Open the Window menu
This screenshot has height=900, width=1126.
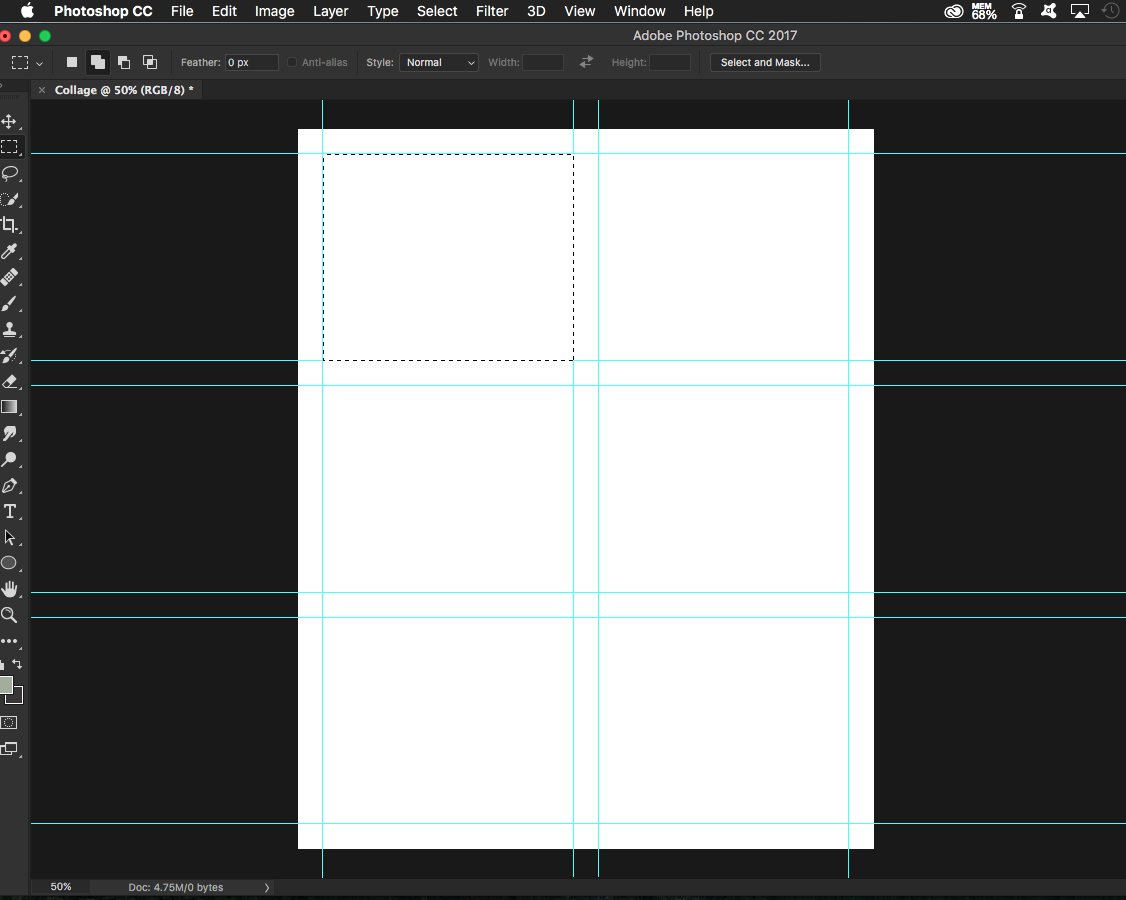(640, 11)
